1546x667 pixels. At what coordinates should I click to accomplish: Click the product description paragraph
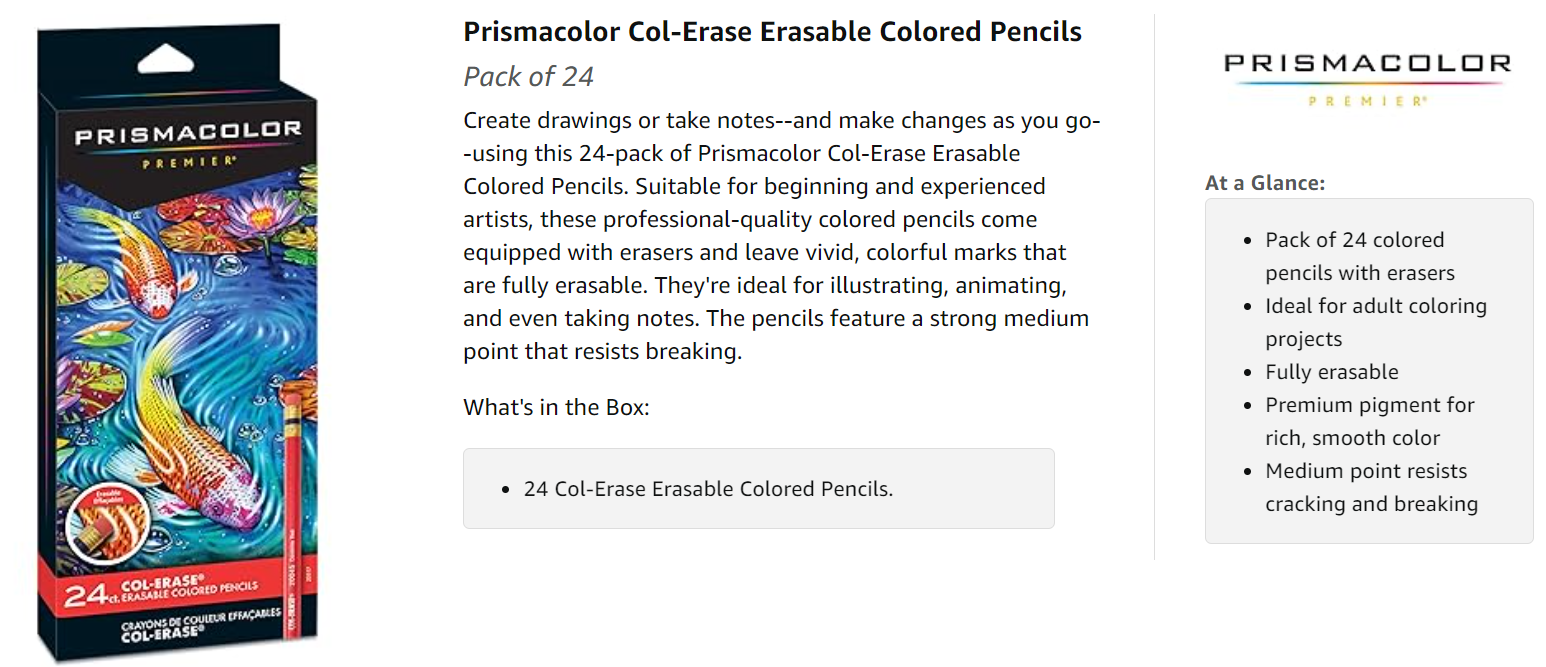click(x=780, y=236)
